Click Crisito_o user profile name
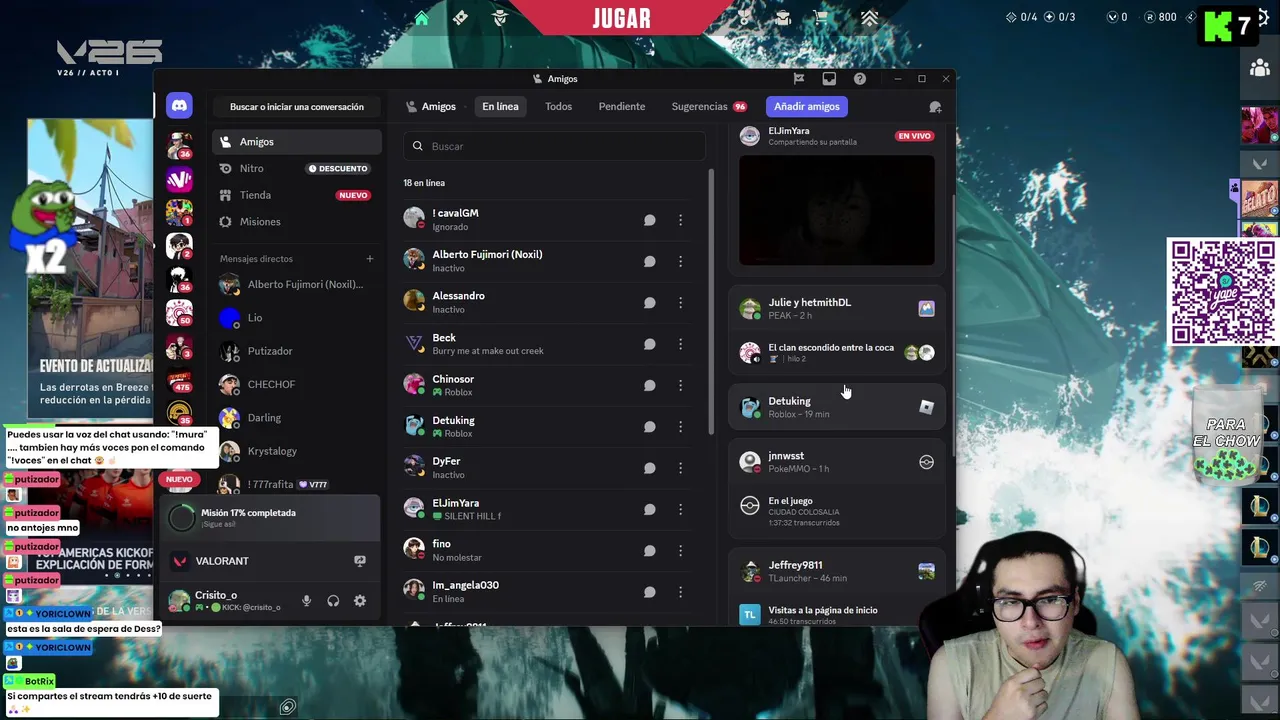 (216, 595)
